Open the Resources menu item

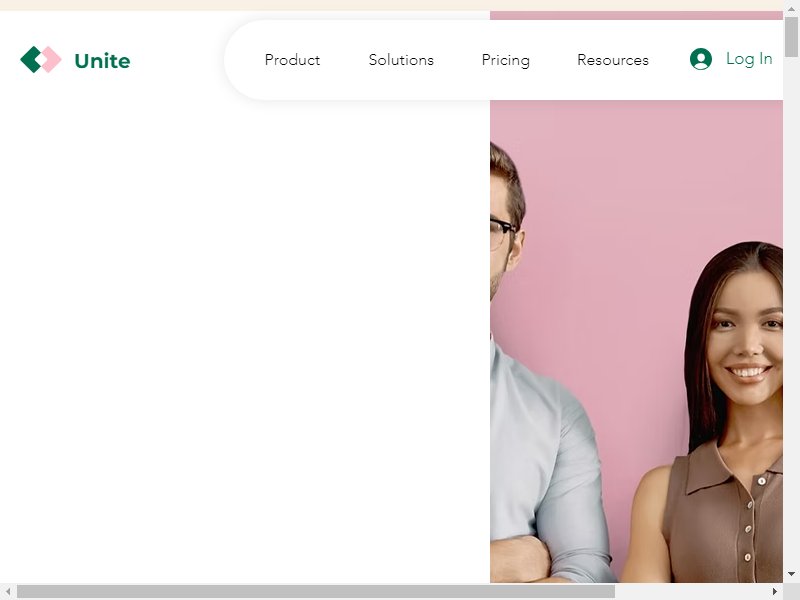coord(613,60)
